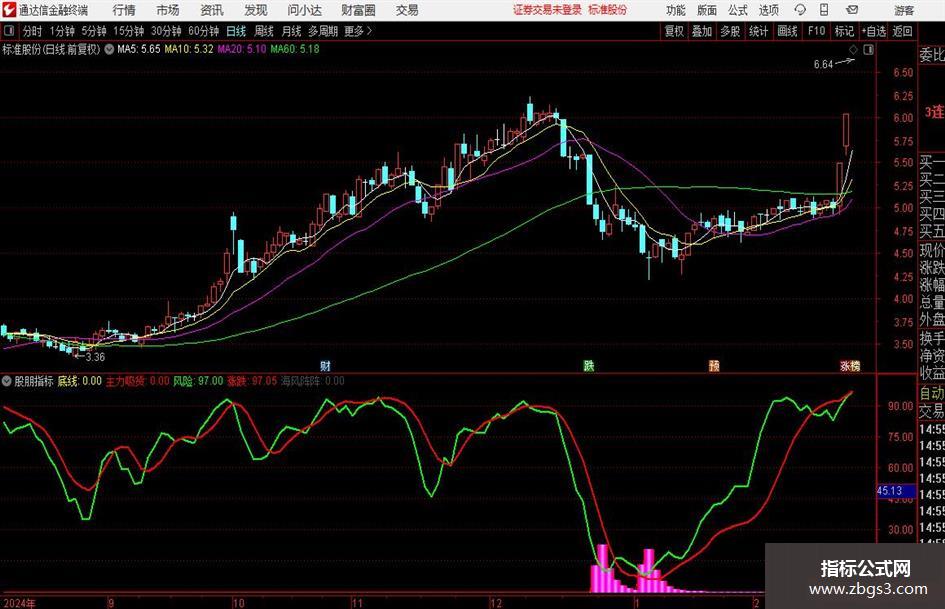Toggle the right info panel icon

click(x=868, y=50)
